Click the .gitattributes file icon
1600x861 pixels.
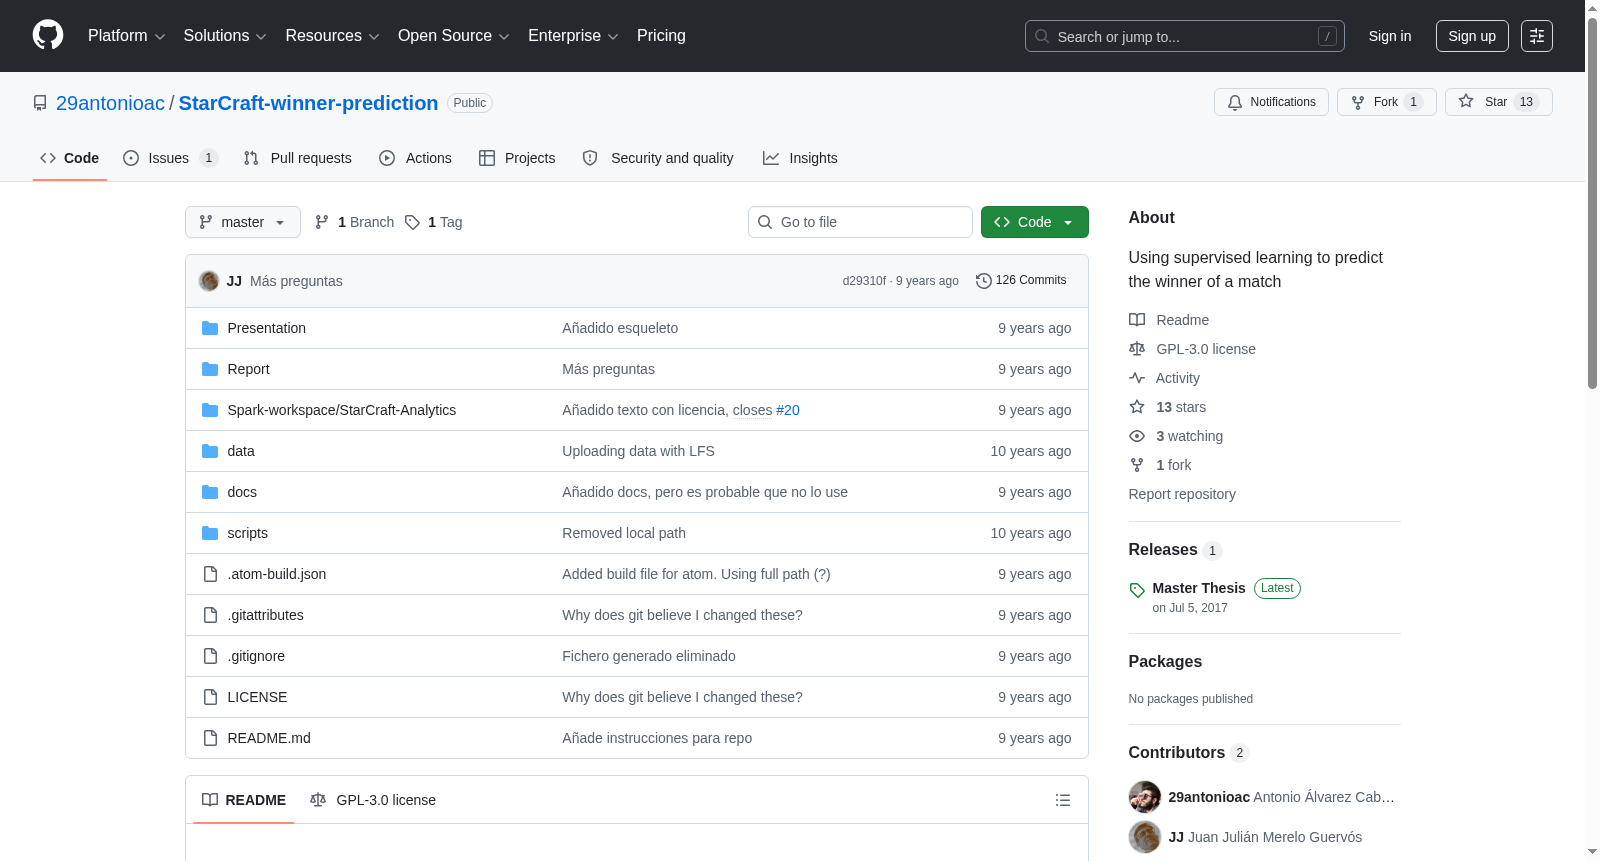tap(210, 615)
